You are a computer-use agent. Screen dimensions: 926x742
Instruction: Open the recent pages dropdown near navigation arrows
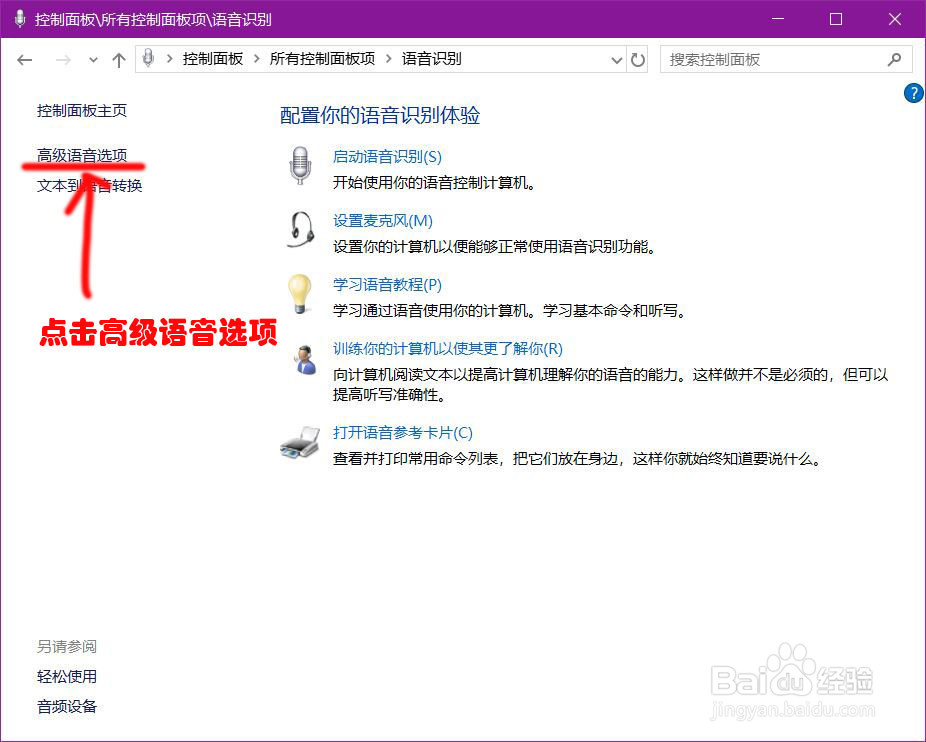point(93,60)
